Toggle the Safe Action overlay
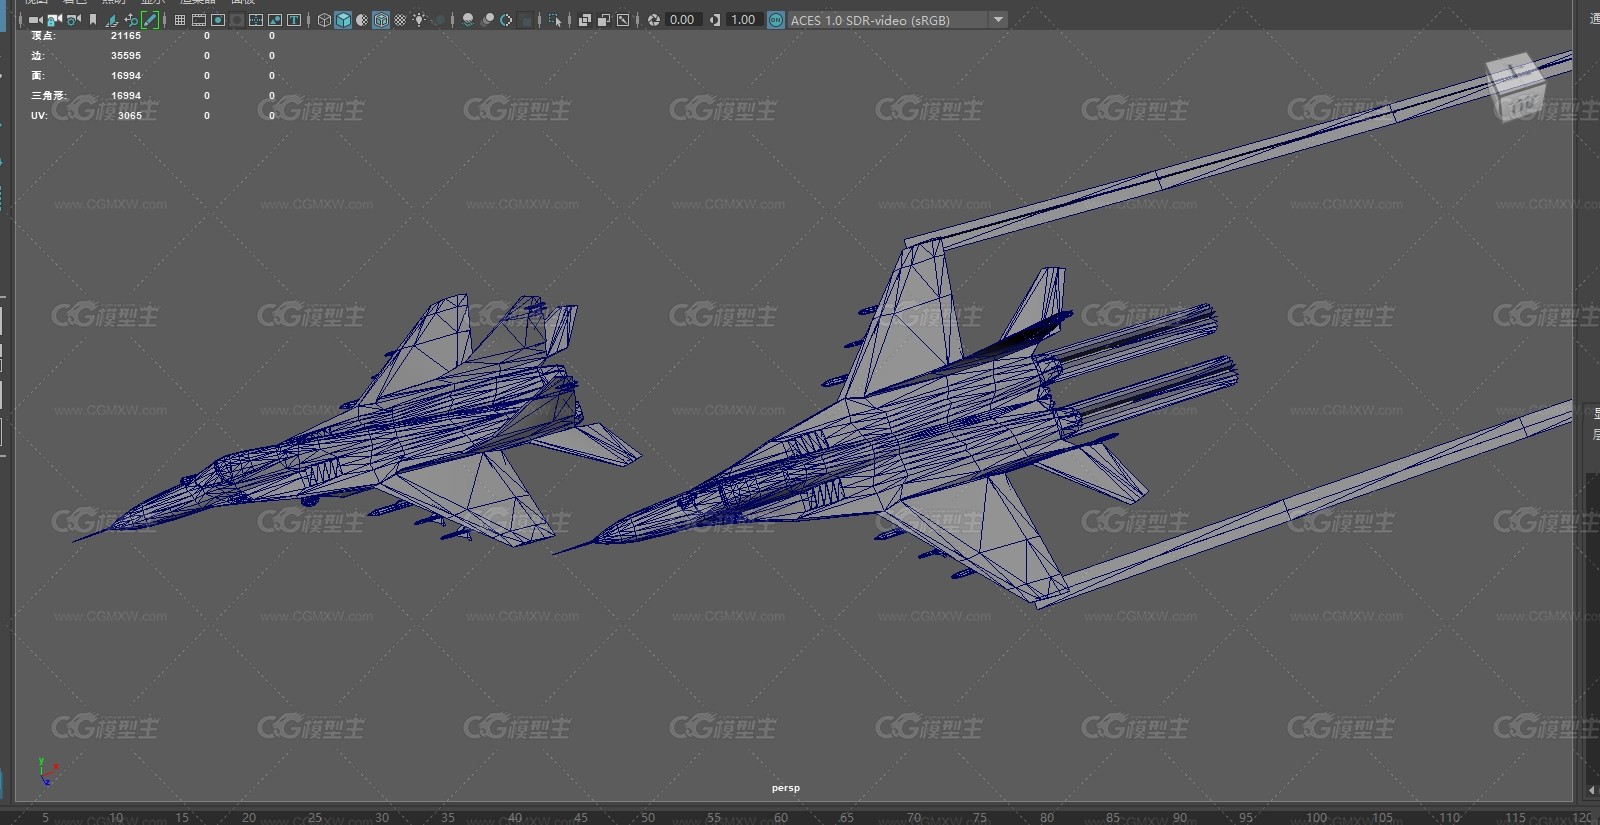Viewport: 1600px width, 825px height. pyautogui.click(x=275, y=20)
